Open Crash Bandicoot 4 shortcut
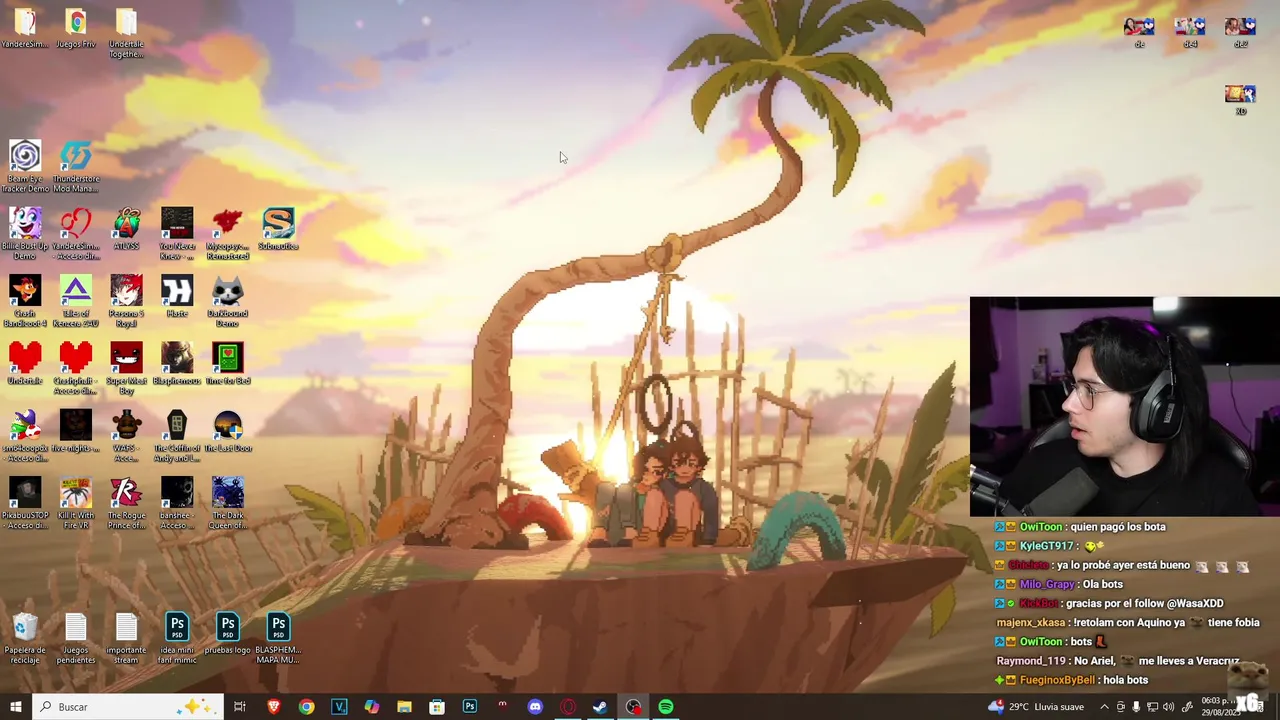This screenshot has width=1280, height=720. pyautogui.click(x=25, y=301)
